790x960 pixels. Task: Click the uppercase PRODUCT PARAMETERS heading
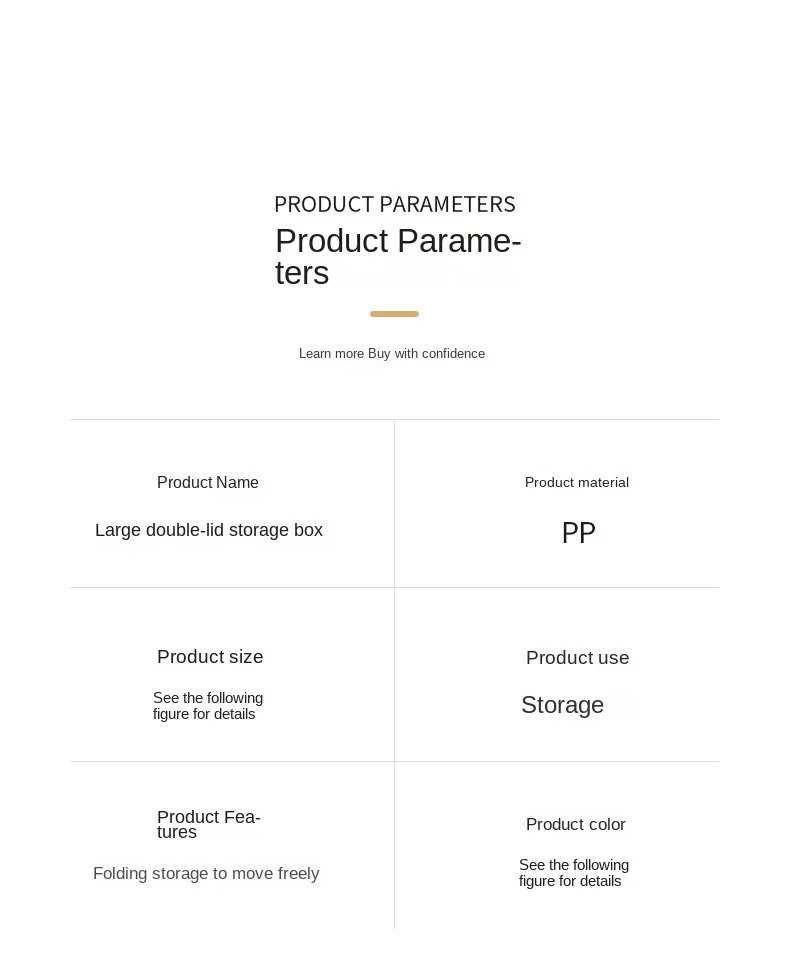coord(395,204)
